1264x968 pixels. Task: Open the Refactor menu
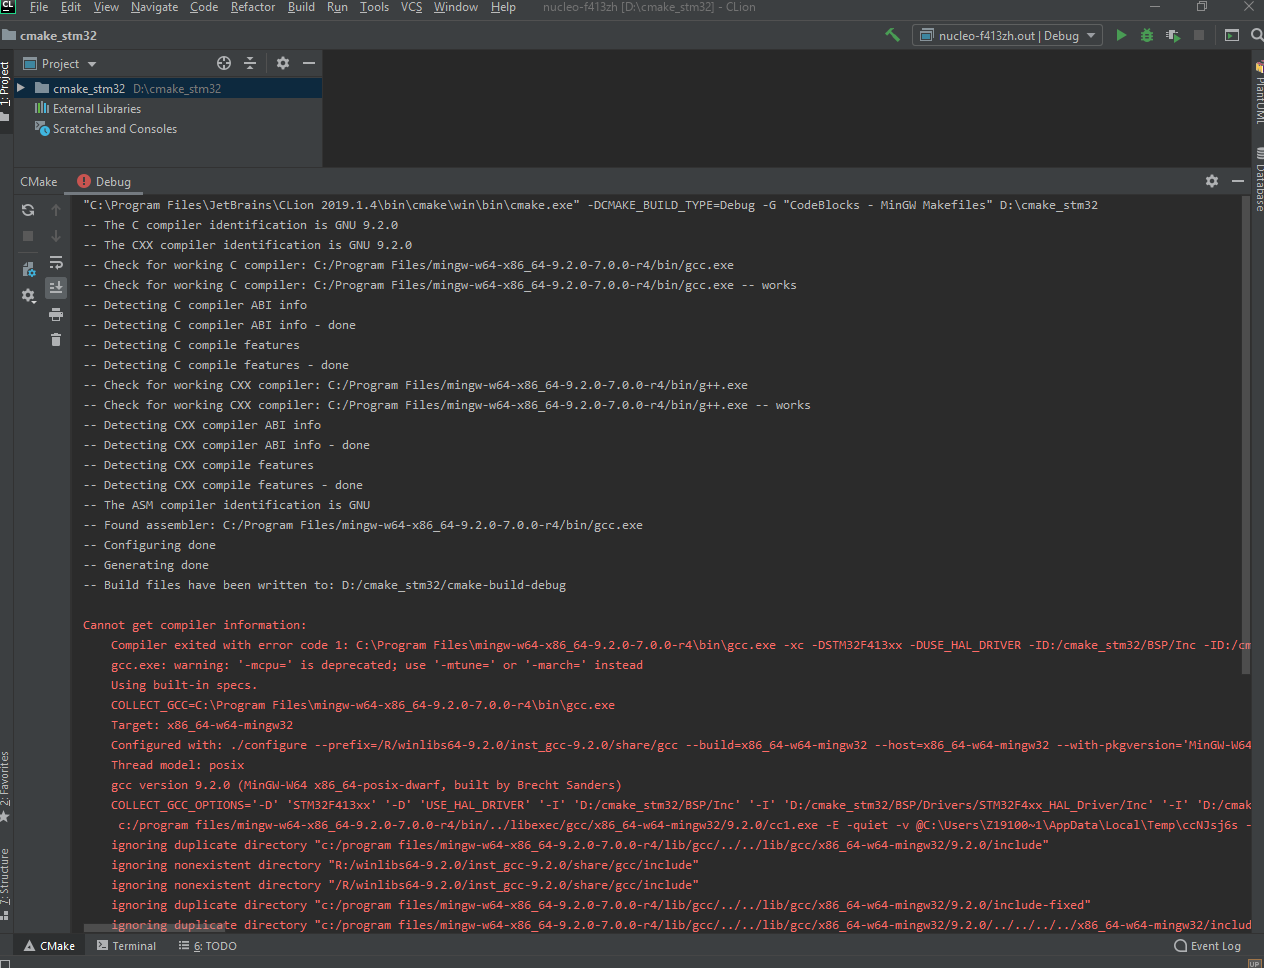pyautogui.click(x=253, y=7)
